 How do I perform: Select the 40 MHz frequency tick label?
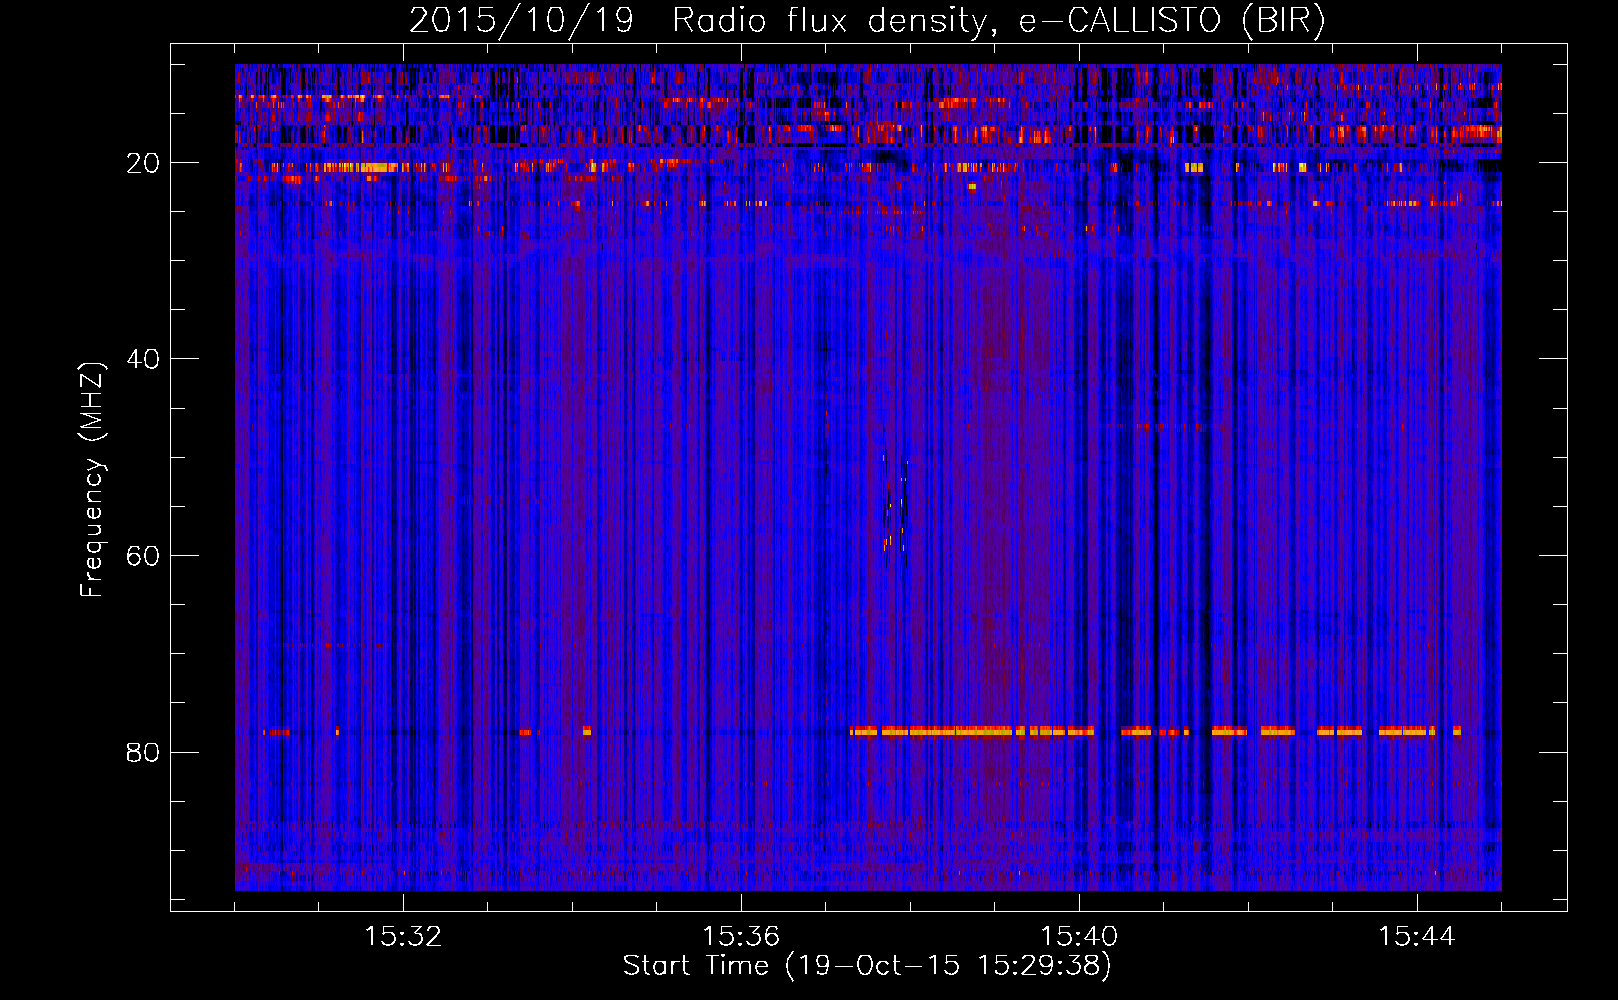pos(144,359)
